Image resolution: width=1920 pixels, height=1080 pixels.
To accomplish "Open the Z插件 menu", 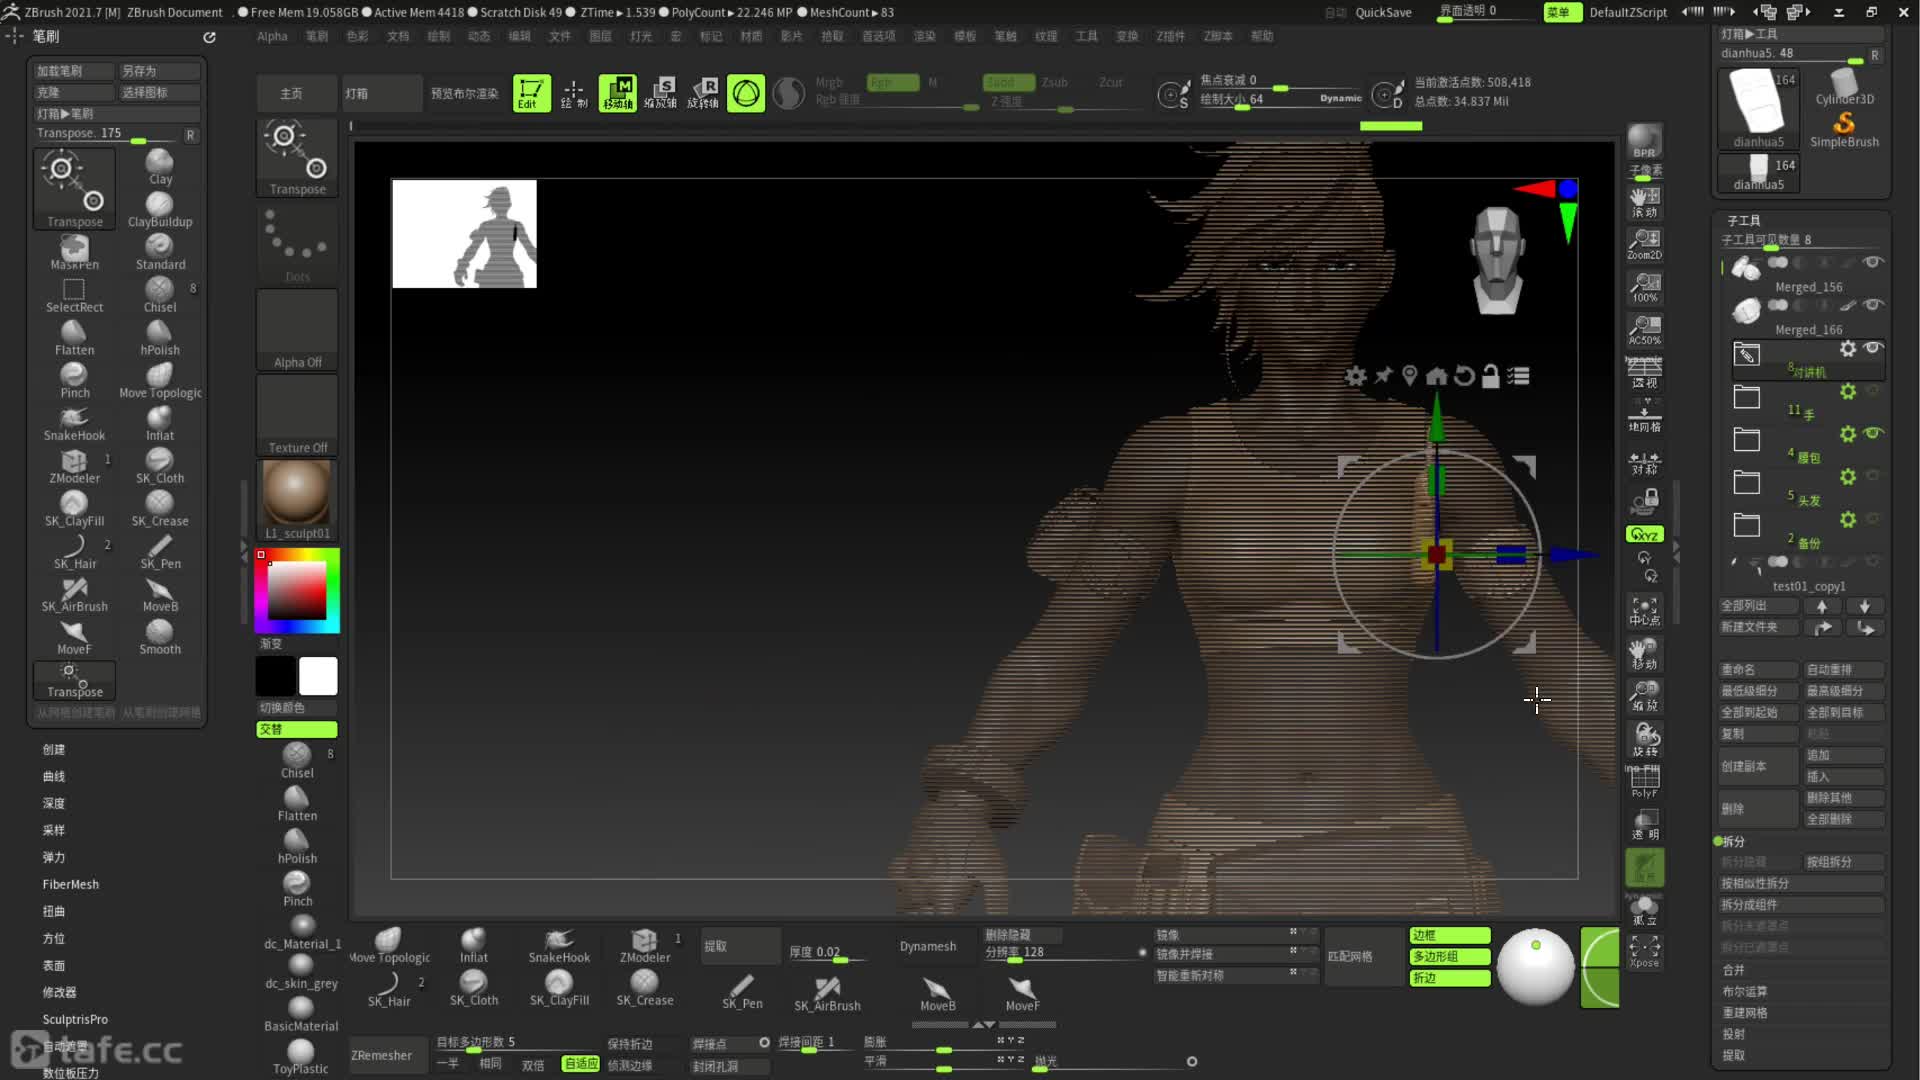I will tap(1170, 36).
